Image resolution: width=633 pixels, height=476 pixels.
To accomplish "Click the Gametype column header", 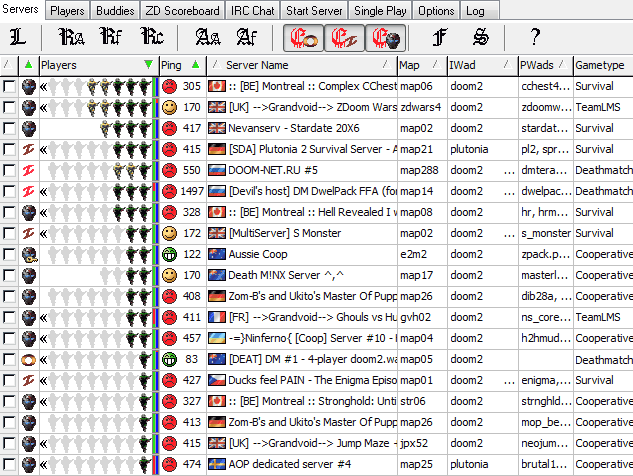I will 602,65.
